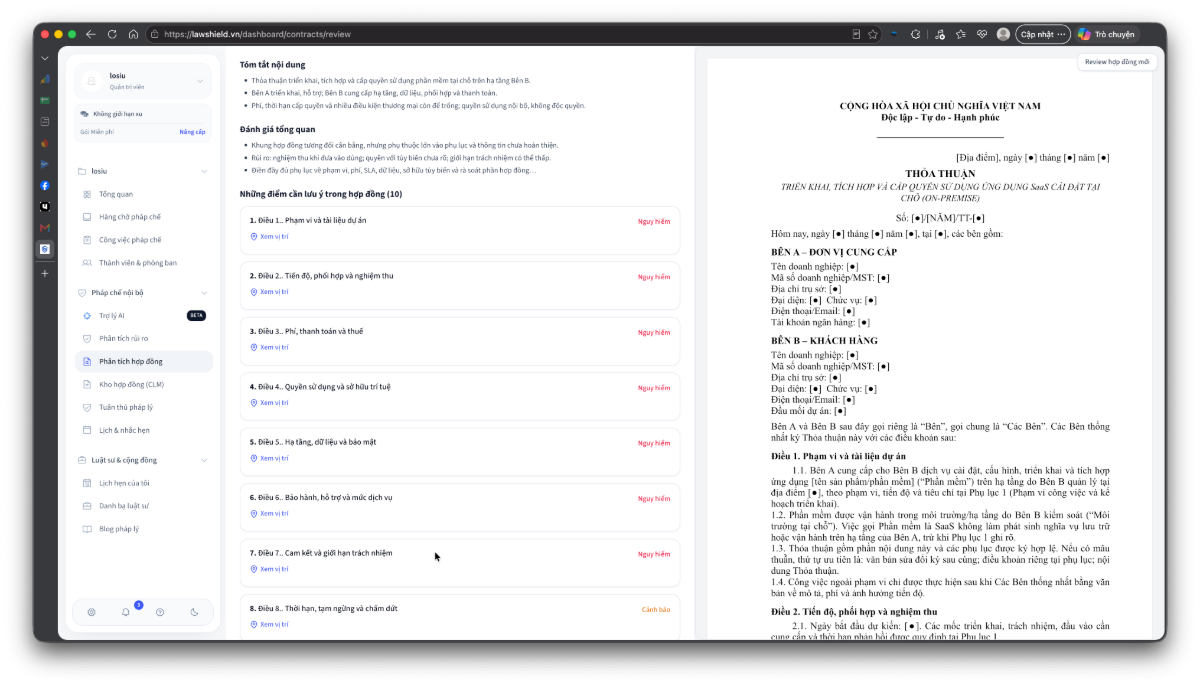1200x686 pixels.
Task: Collapse the losiu workspace section chevron
Action: coord(204,171)
